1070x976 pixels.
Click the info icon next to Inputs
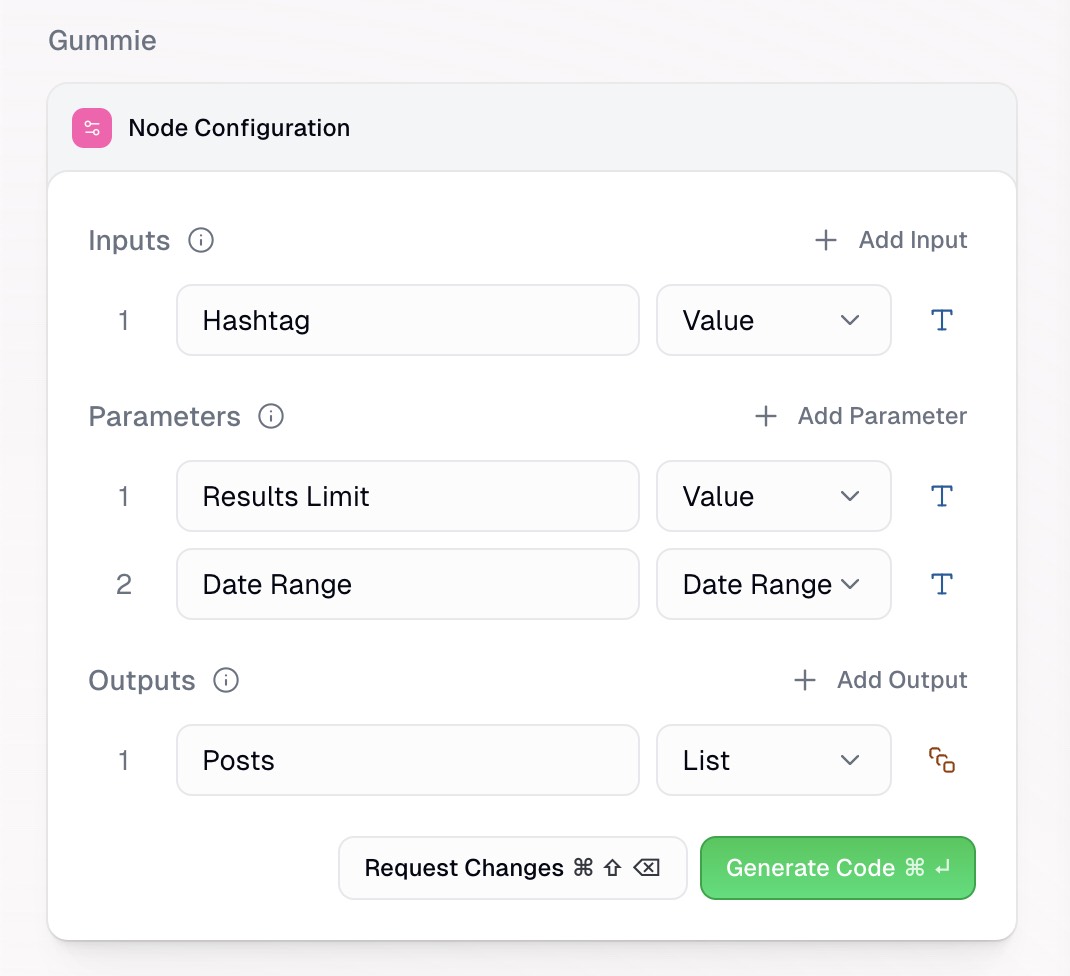[x=200, y=240]
